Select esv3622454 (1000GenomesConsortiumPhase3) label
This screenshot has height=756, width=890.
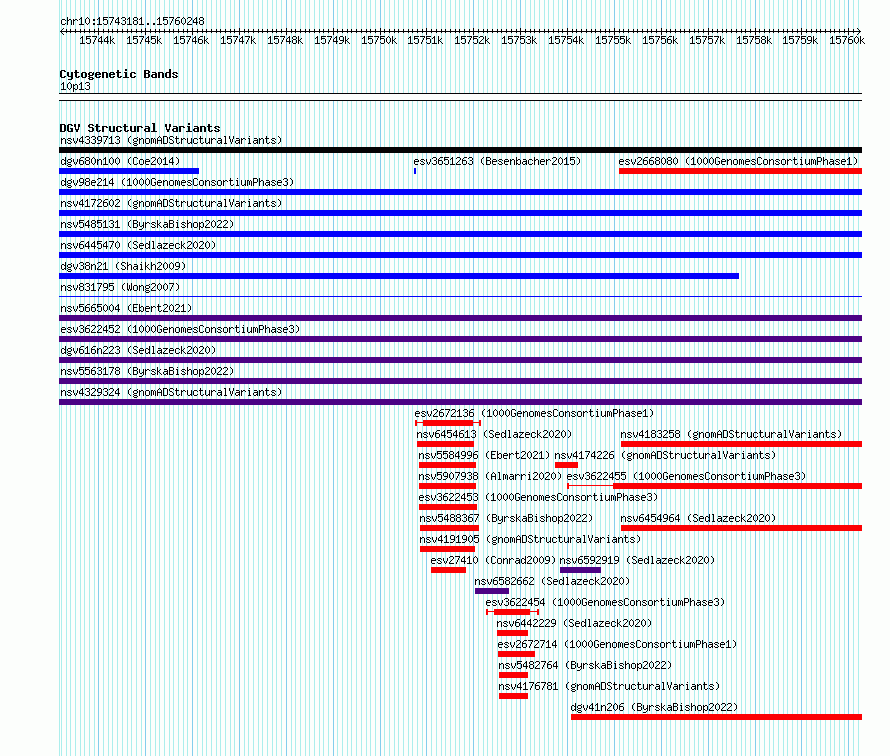(605, 602)
